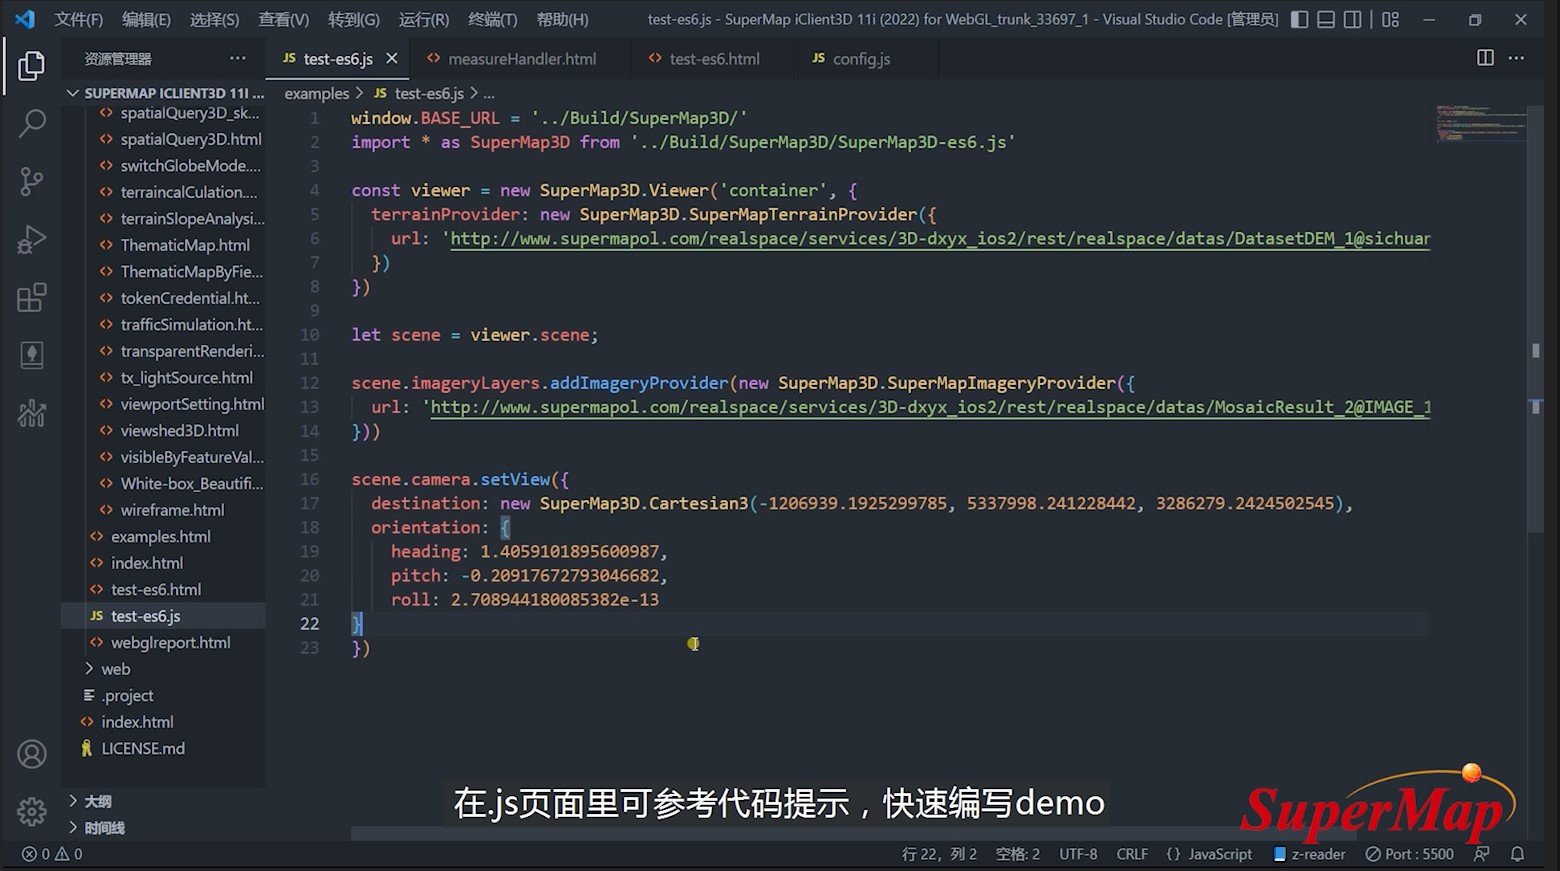
Task: Open errors and warnings in status bar
Action: click(x=52, y=854)
